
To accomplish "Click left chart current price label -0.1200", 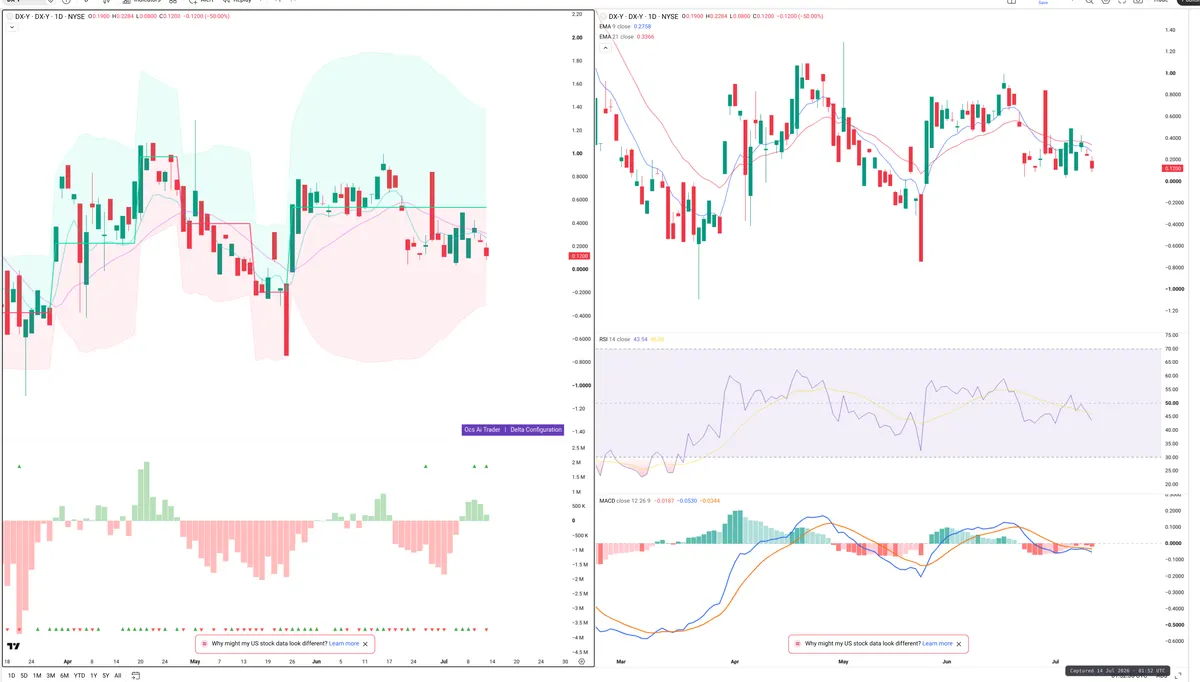I will [x=578, y=257].
